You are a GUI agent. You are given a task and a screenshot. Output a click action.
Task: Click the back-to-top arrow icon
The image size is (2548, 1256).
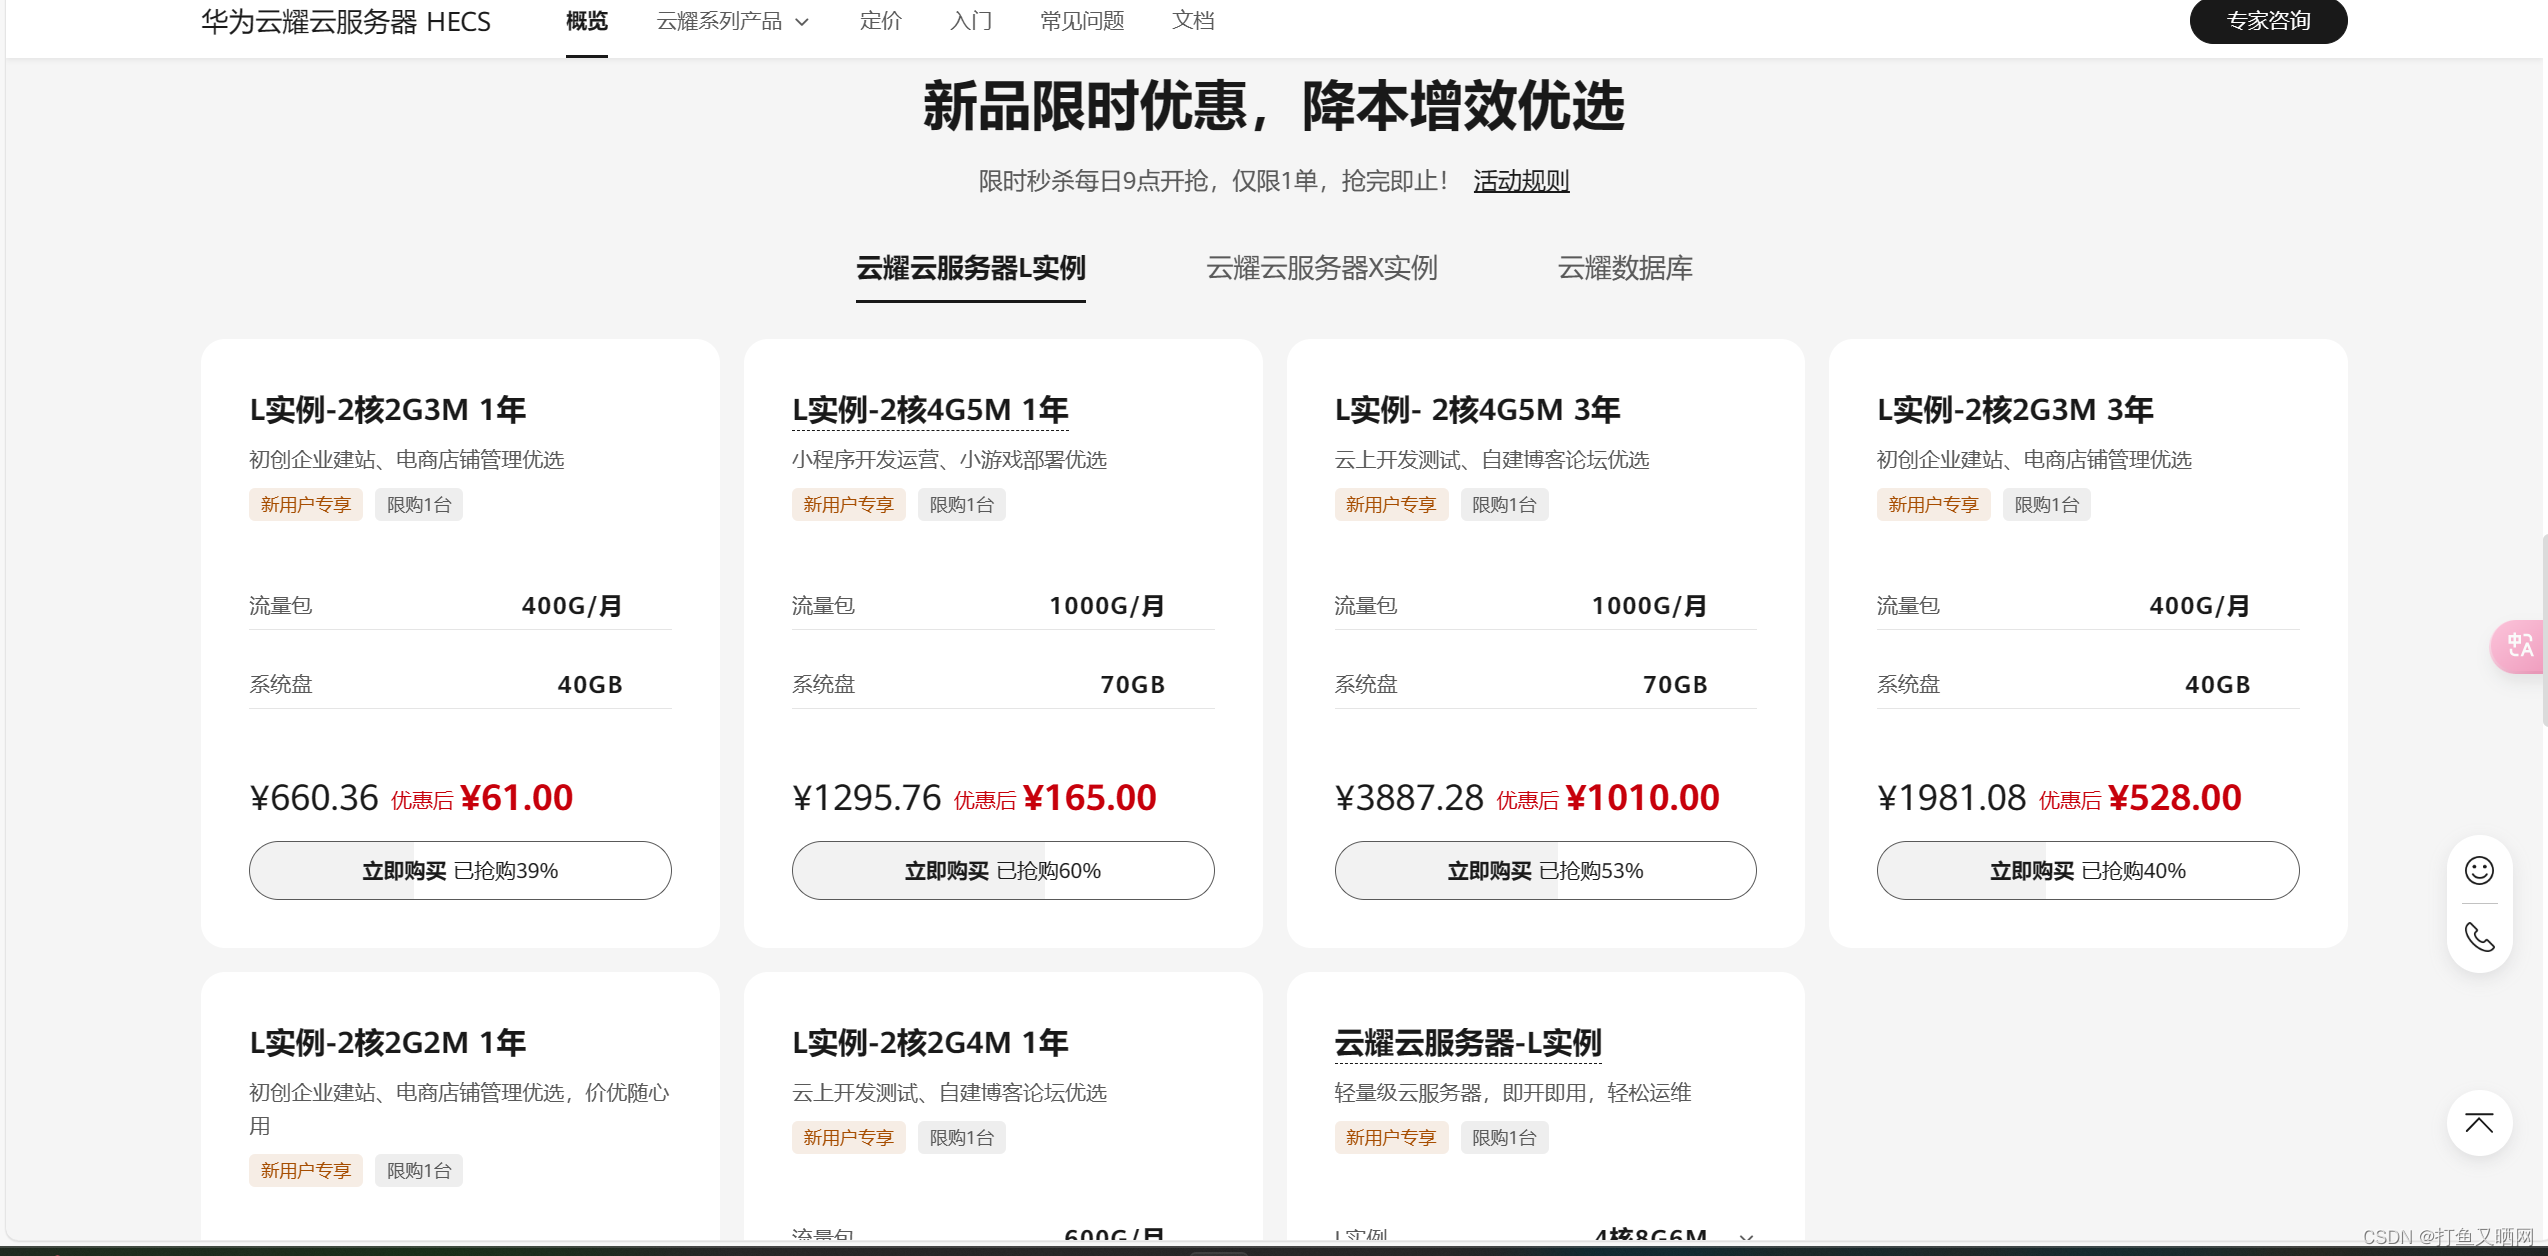(2479, 1123)
